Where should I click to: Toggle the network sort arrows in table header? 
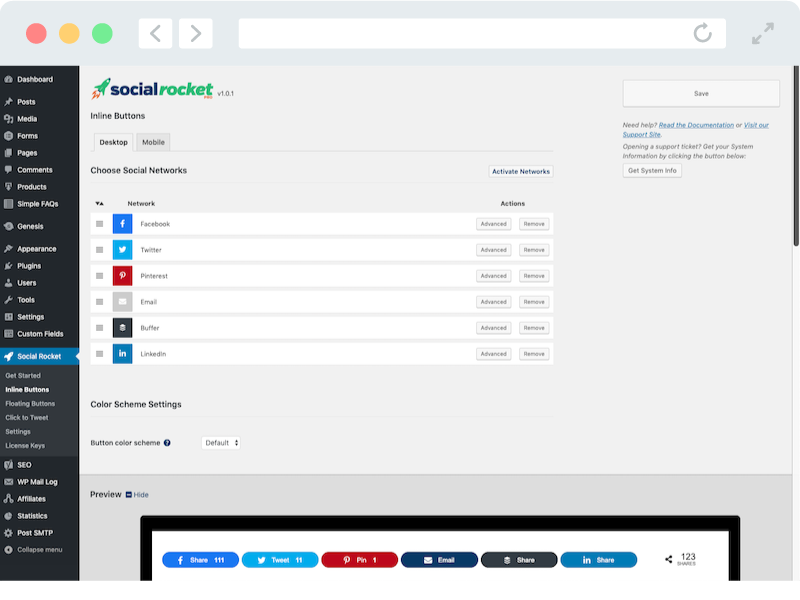click(99, 204)
